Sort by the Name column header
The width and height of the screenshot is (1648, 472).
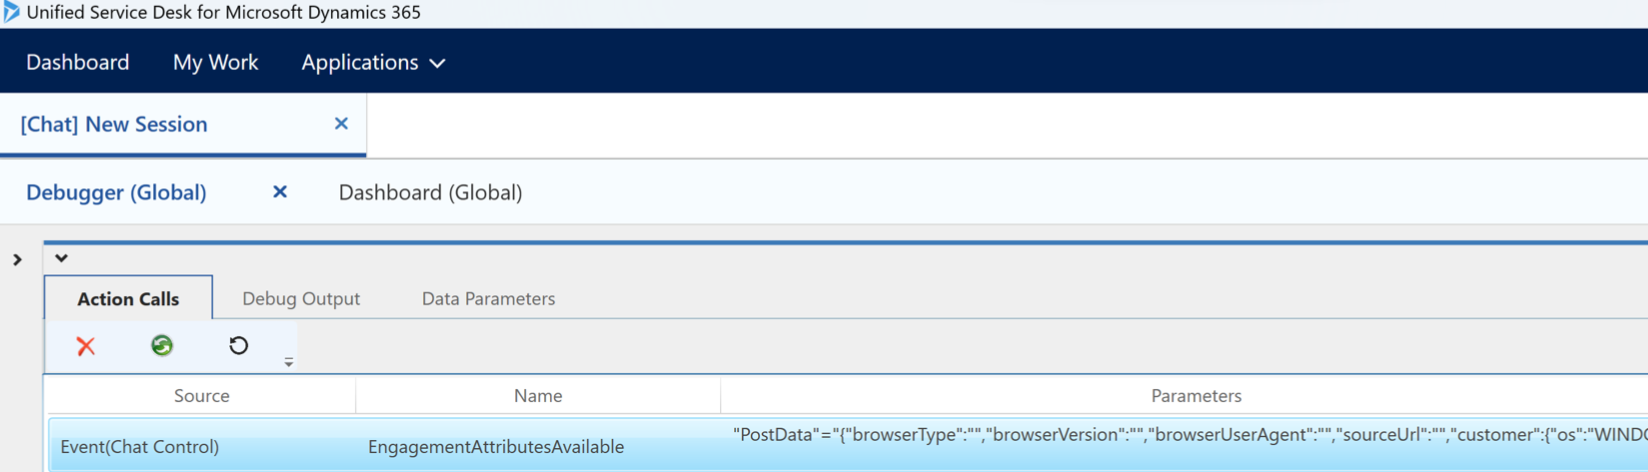pyautogui.click(x=538, y=395)
